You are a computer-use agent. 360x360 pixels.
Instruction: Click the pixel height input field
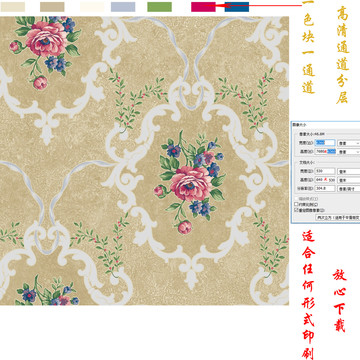(325, 152)
